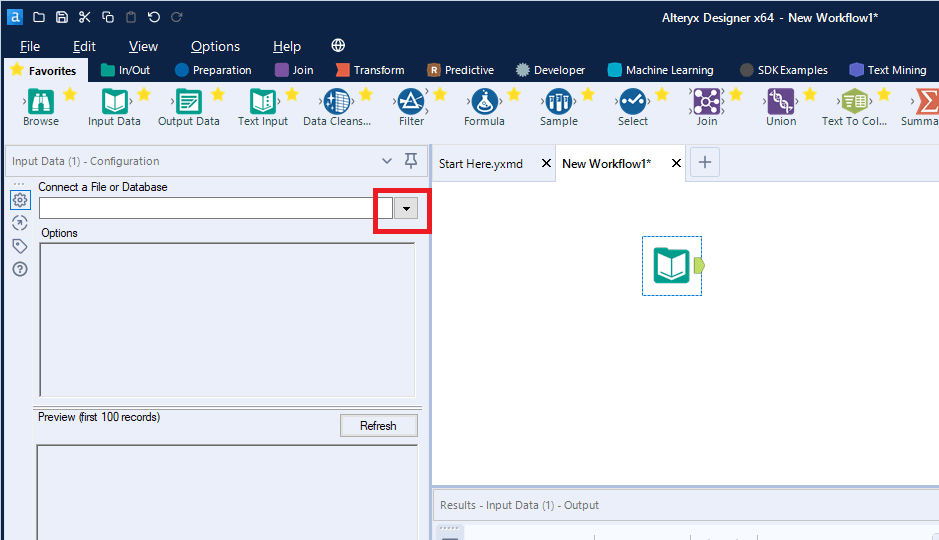Open the Help menu
Image resolution: width=939 pixels, height=540 pixels.
(287, 46)
